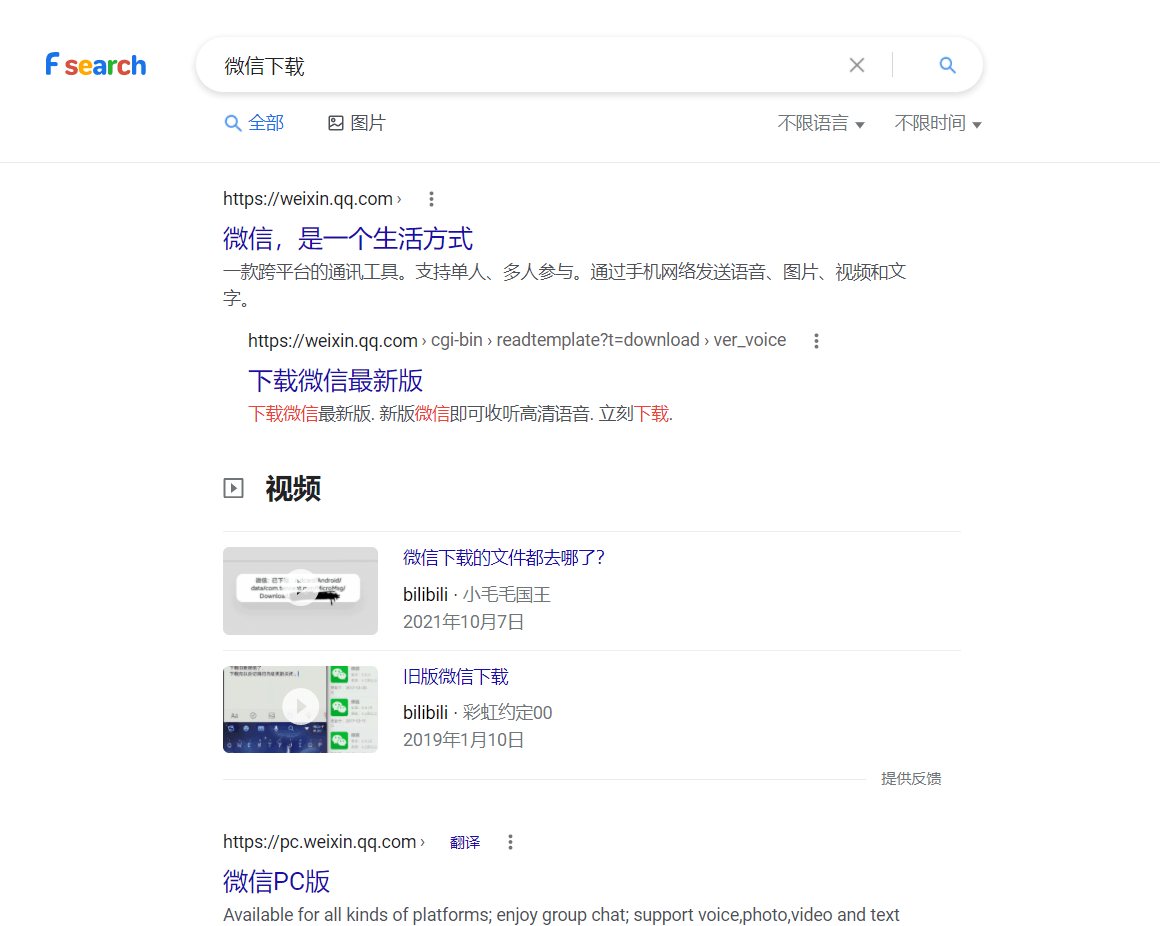Click the 翻译 link
Viewport: 1160px width, 926px height.
click(465, 842)
